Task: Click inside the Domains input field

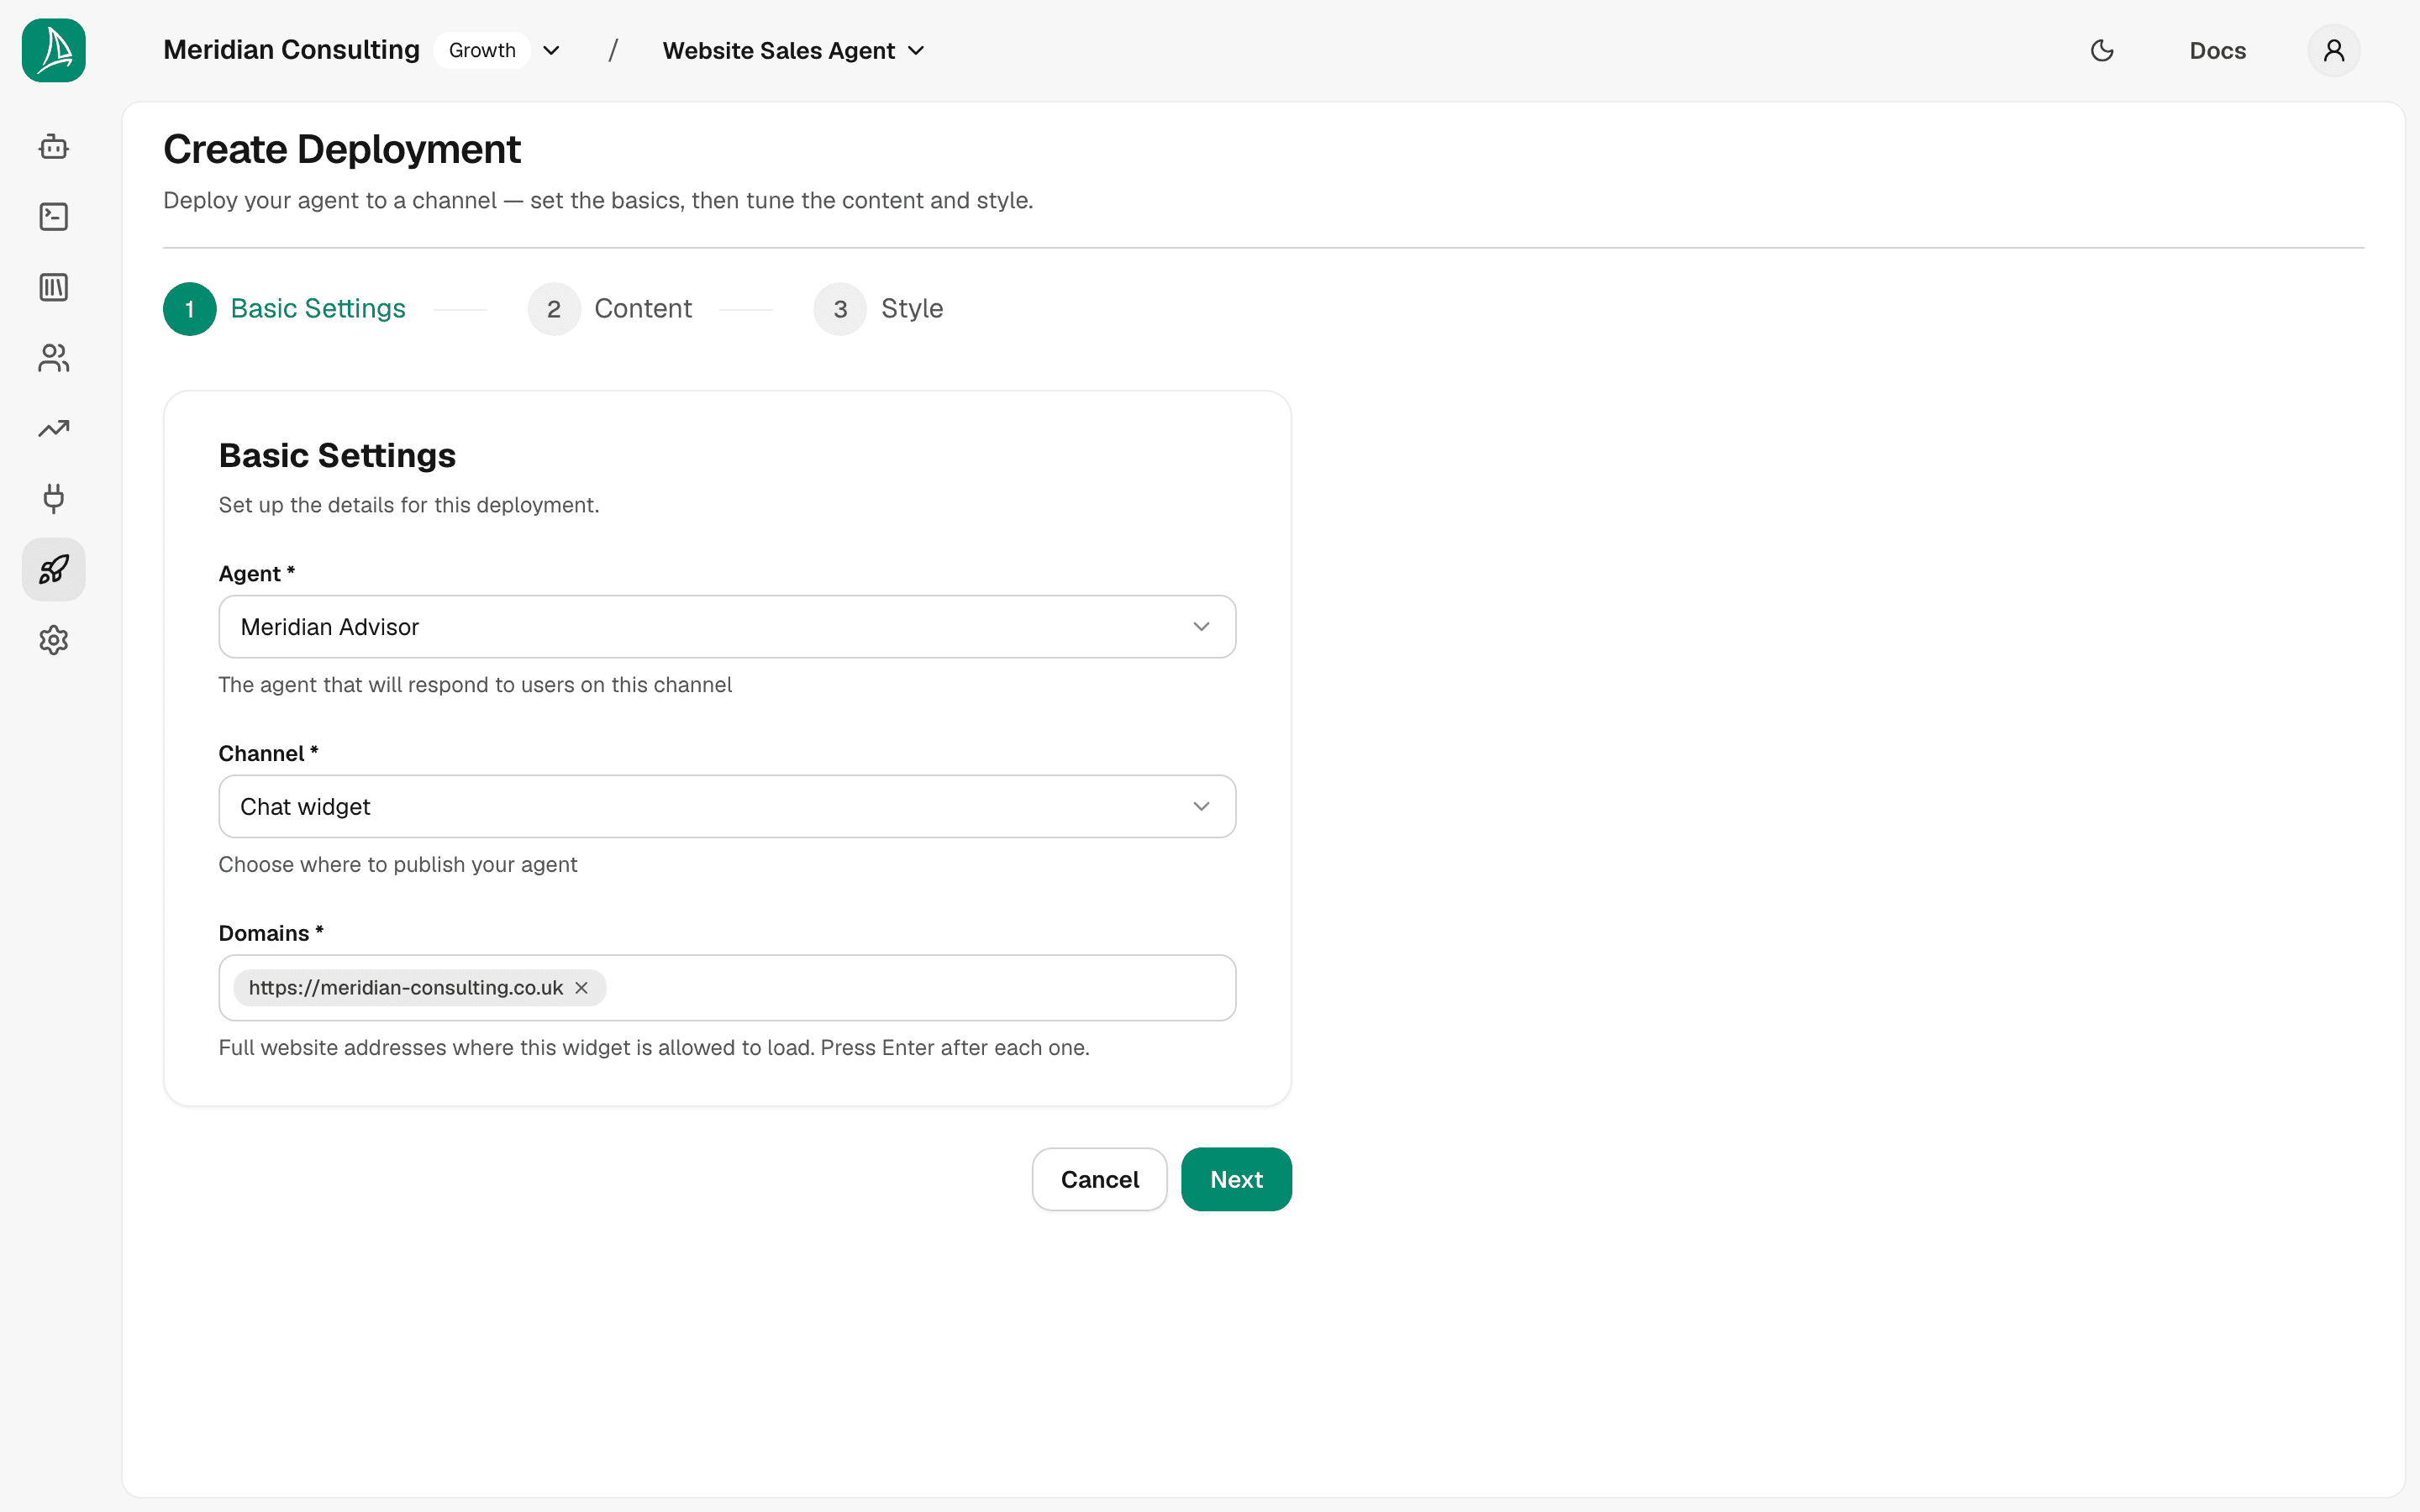Action: pos(920,988)
